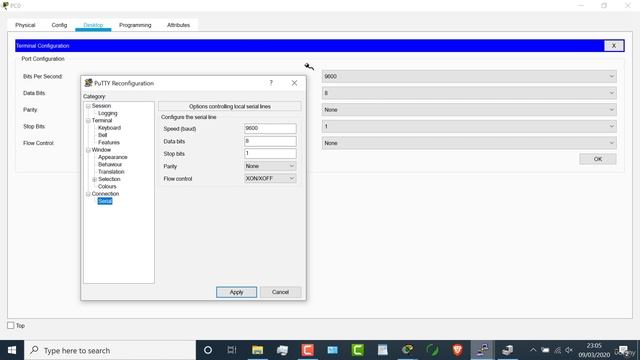Switch to the Physical tab

[x=25, y=25]
